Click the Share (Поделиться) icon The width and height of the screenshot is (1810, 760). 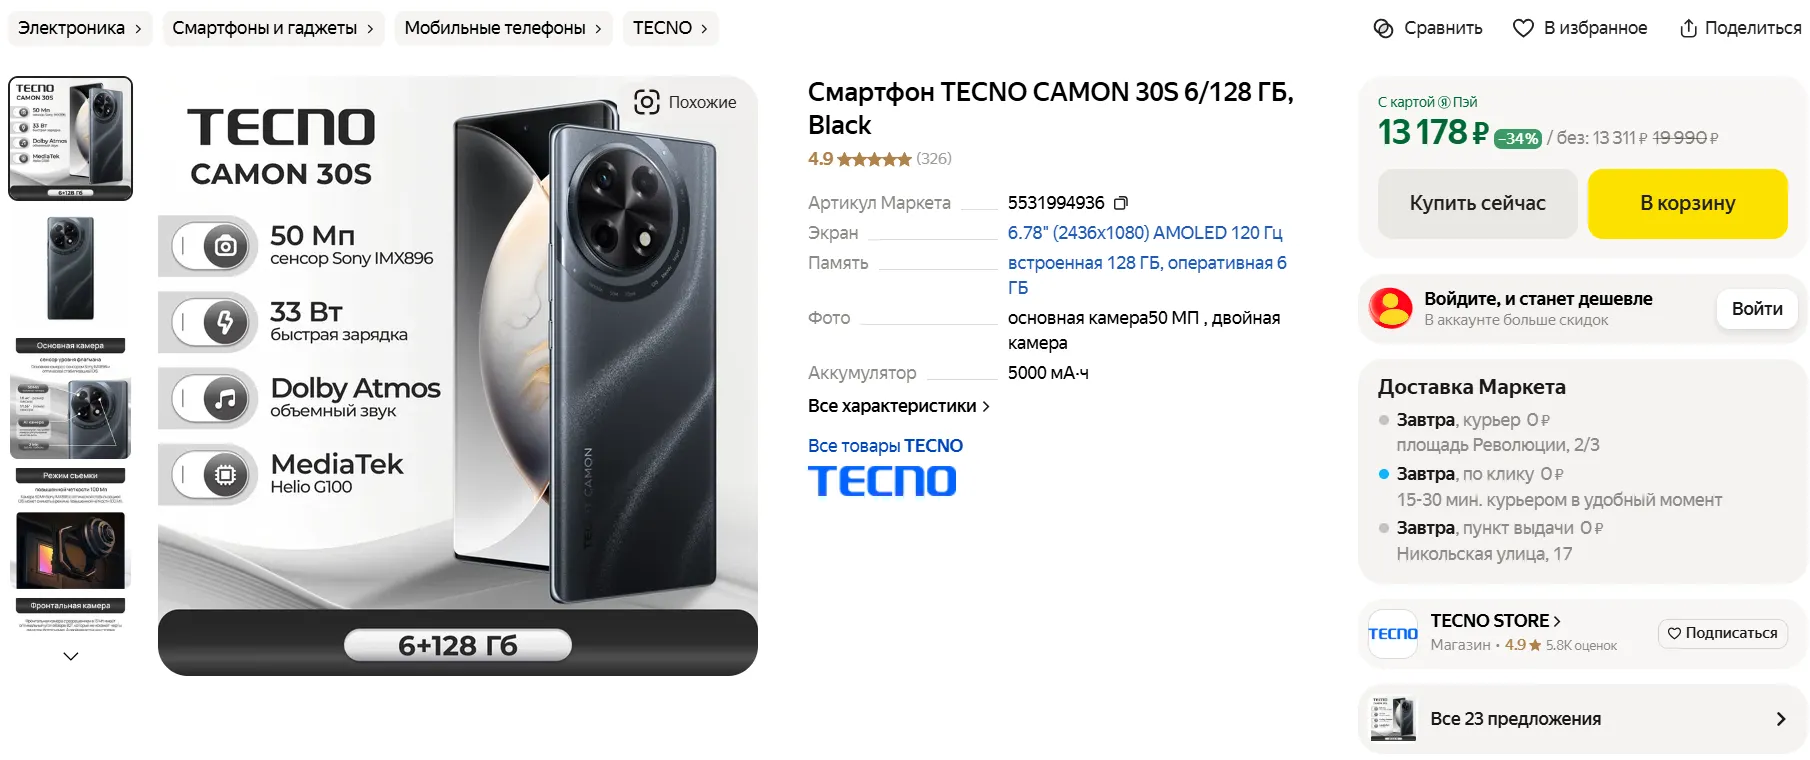pos(1688,28)
